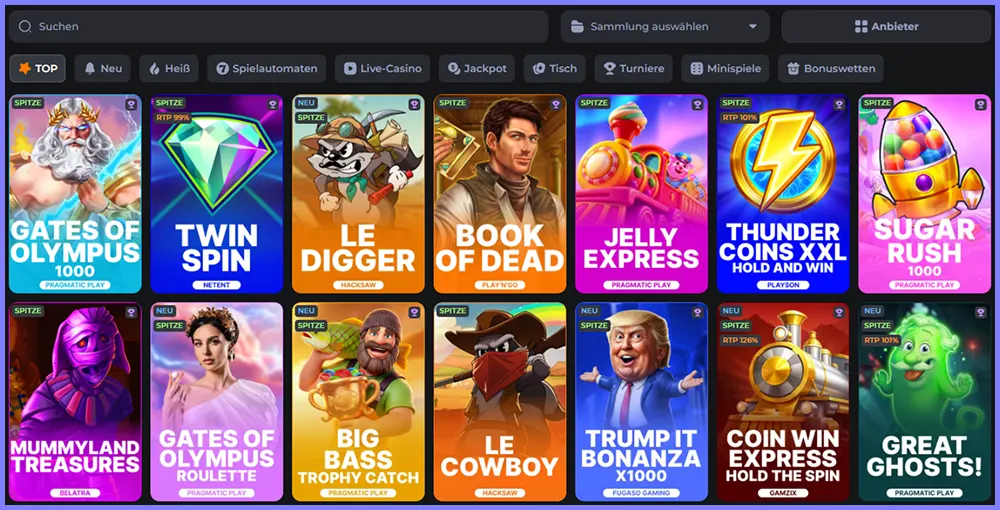Play the Le Digger slot
This screenshot has height=510, width=1000.
pos(358,194)
